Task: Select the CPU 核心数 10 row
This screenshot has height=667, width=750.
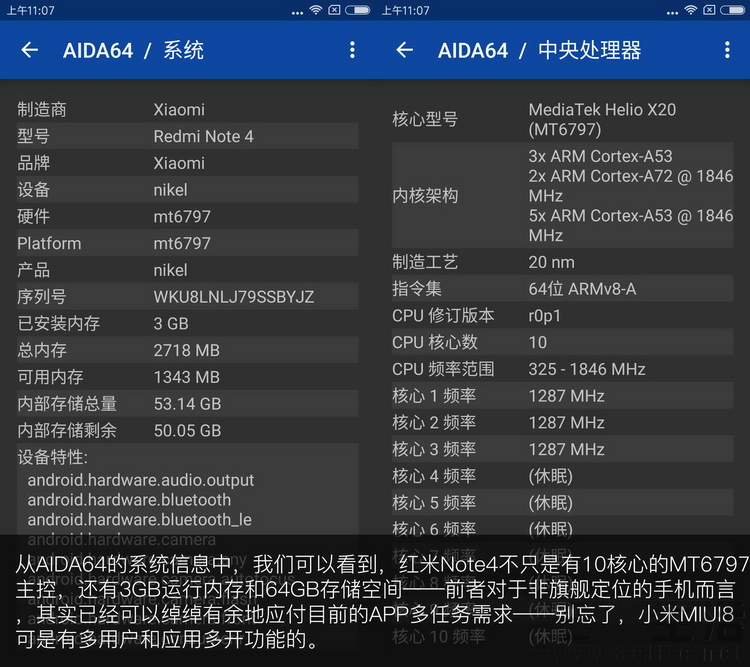Action: [x=562, y=343]
